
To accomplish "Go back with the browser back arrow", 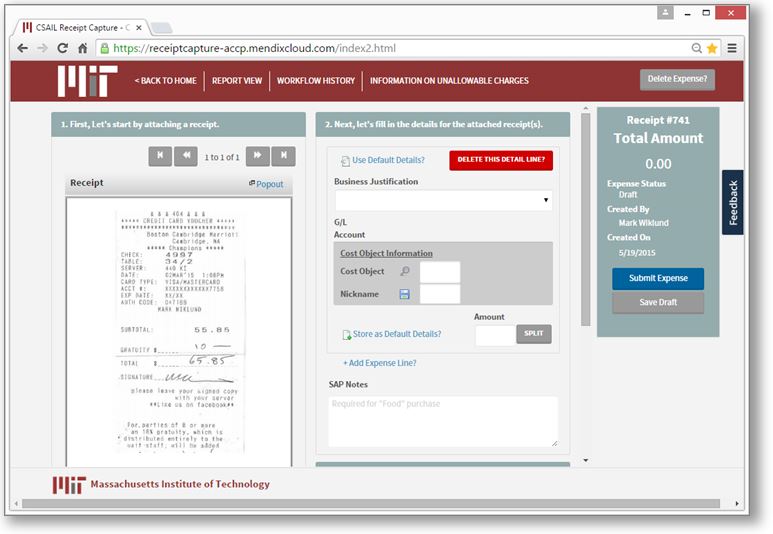I will [22, 48].
